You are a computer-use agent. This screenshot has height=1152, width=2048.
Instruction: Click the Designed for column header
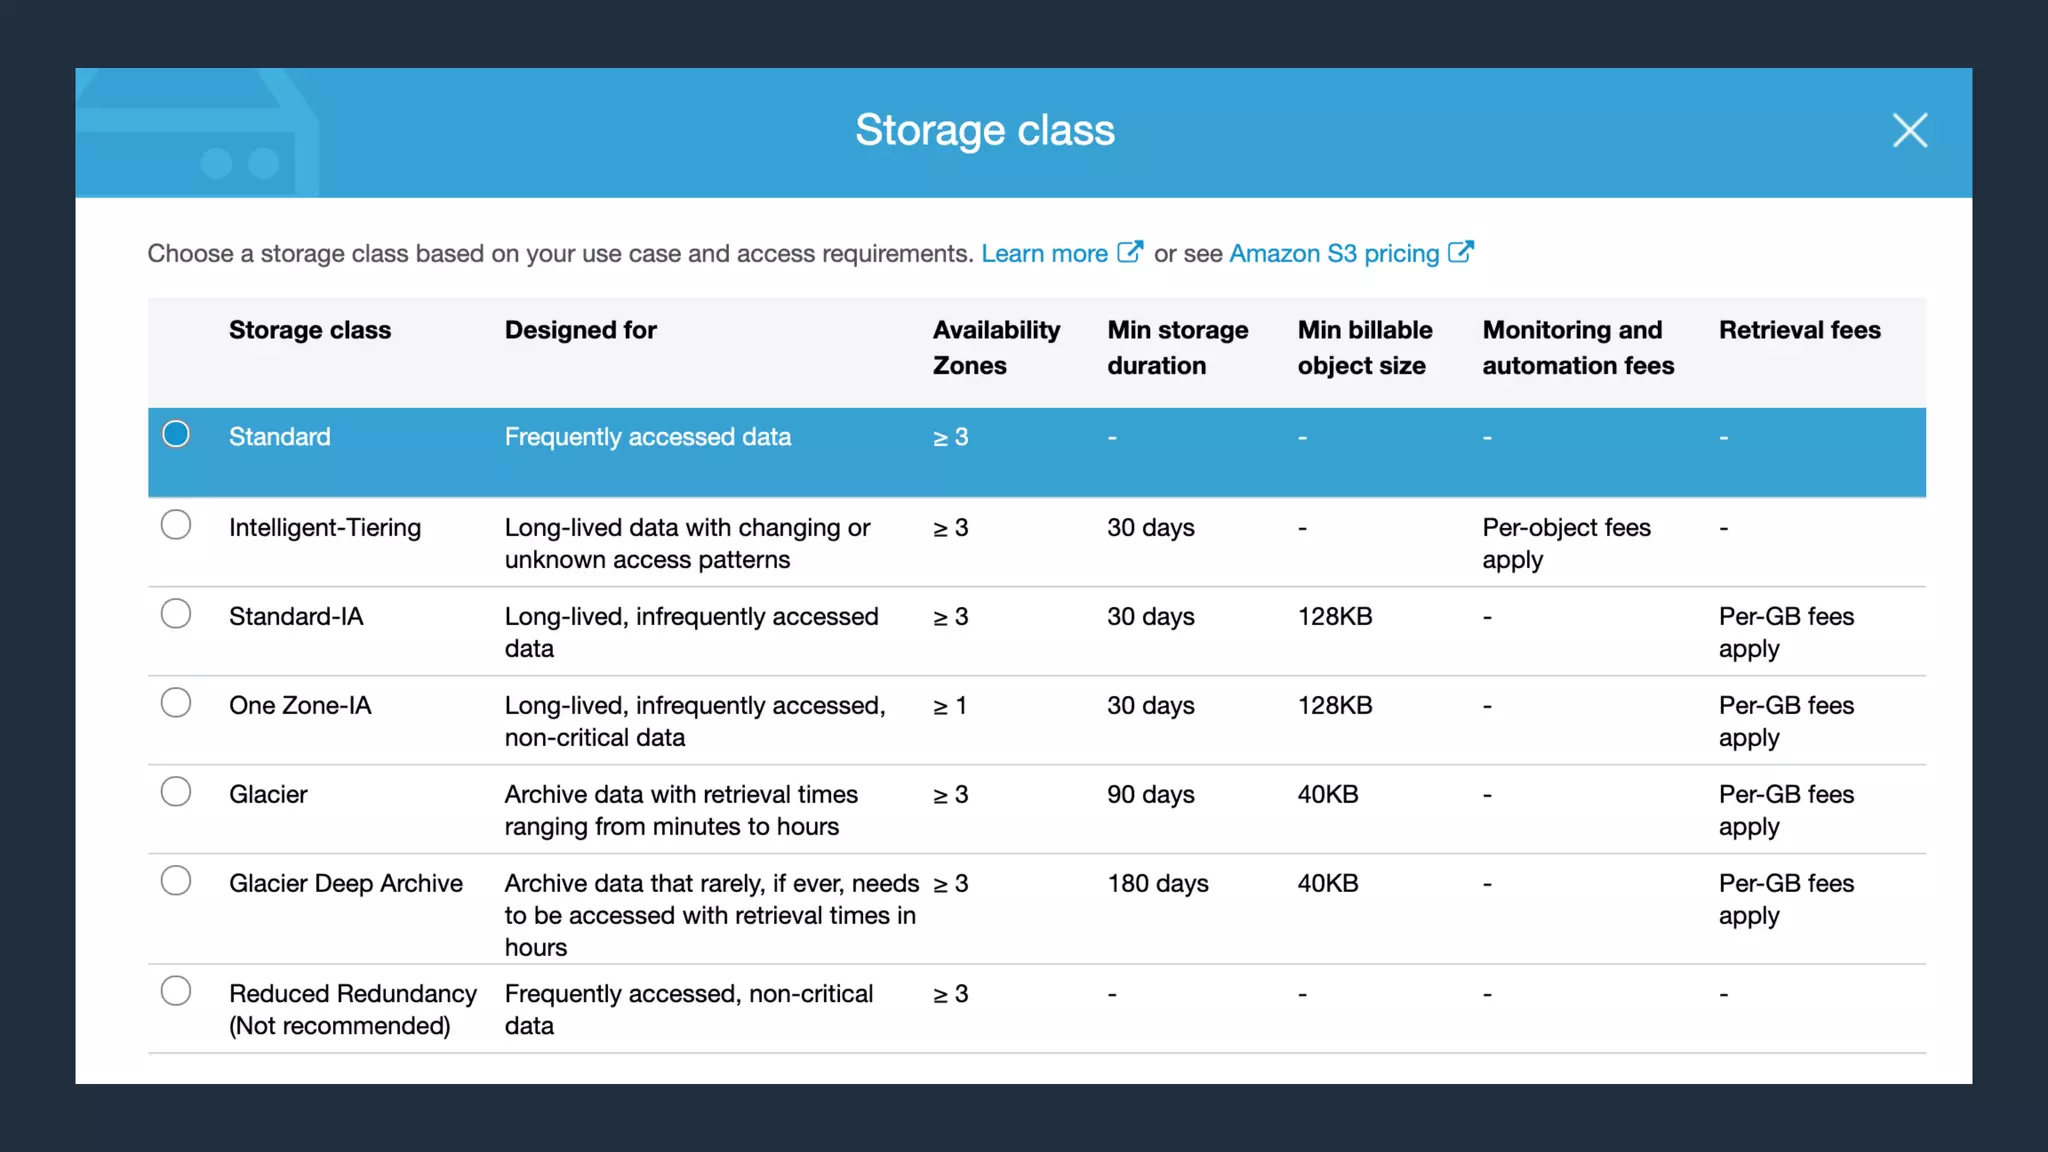(580, 330)
